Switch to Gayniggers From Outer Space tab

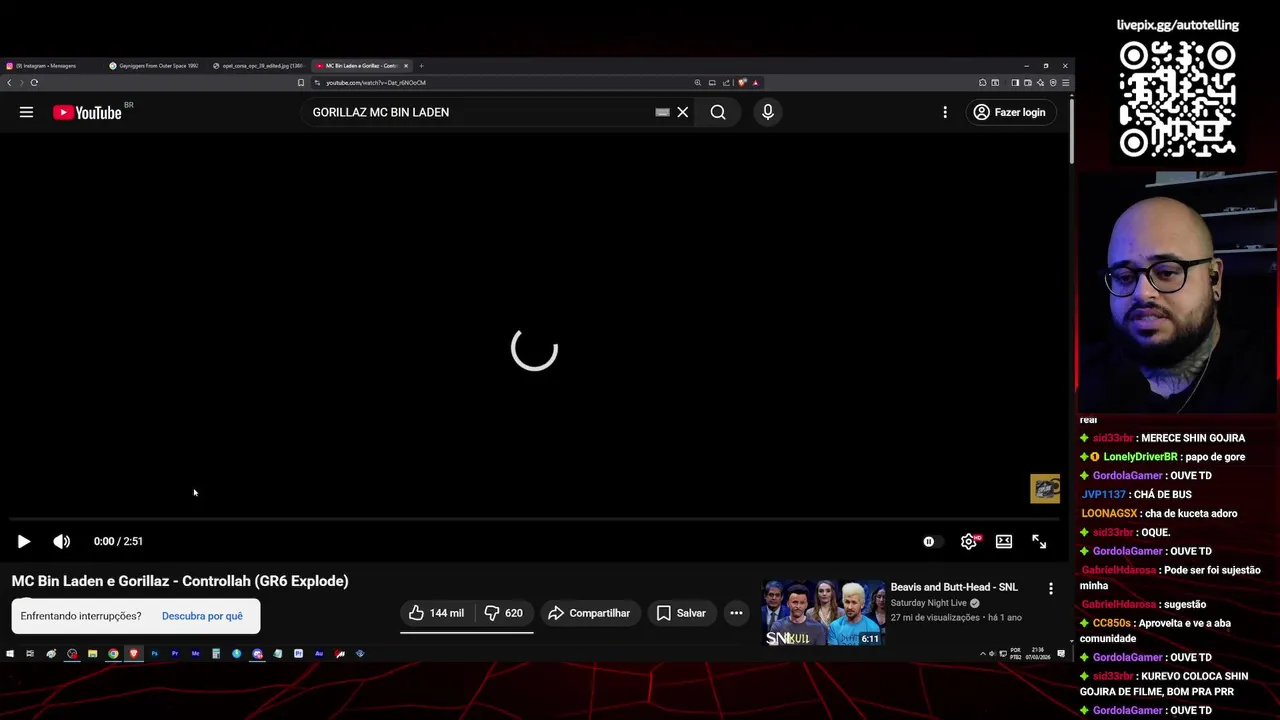(154, 66)
